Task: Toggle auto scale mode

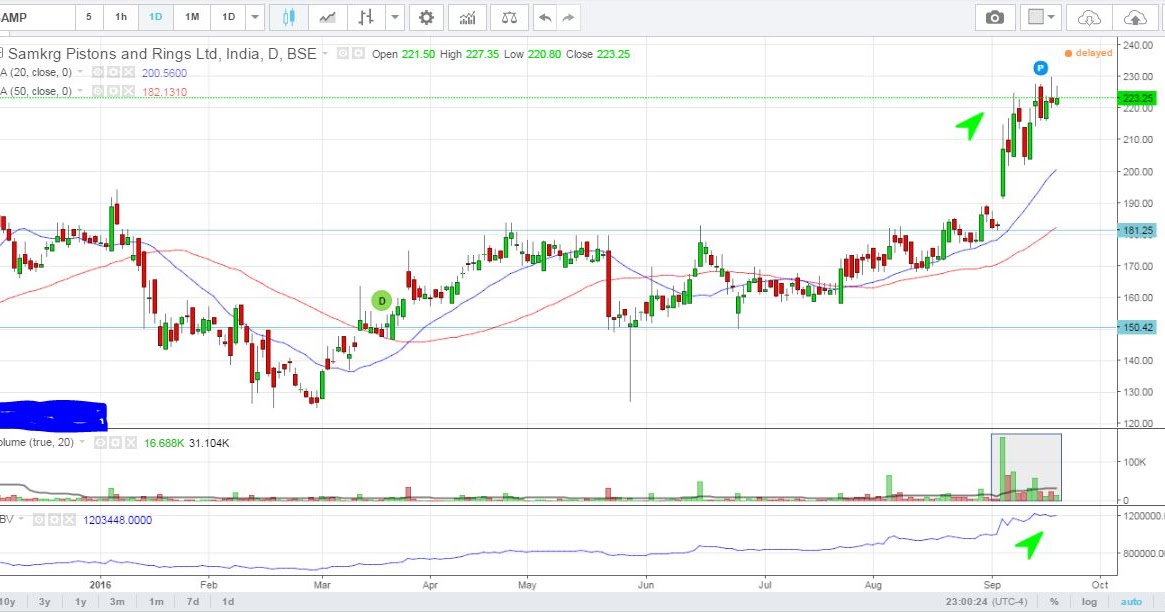Action: pos(1131,602)
